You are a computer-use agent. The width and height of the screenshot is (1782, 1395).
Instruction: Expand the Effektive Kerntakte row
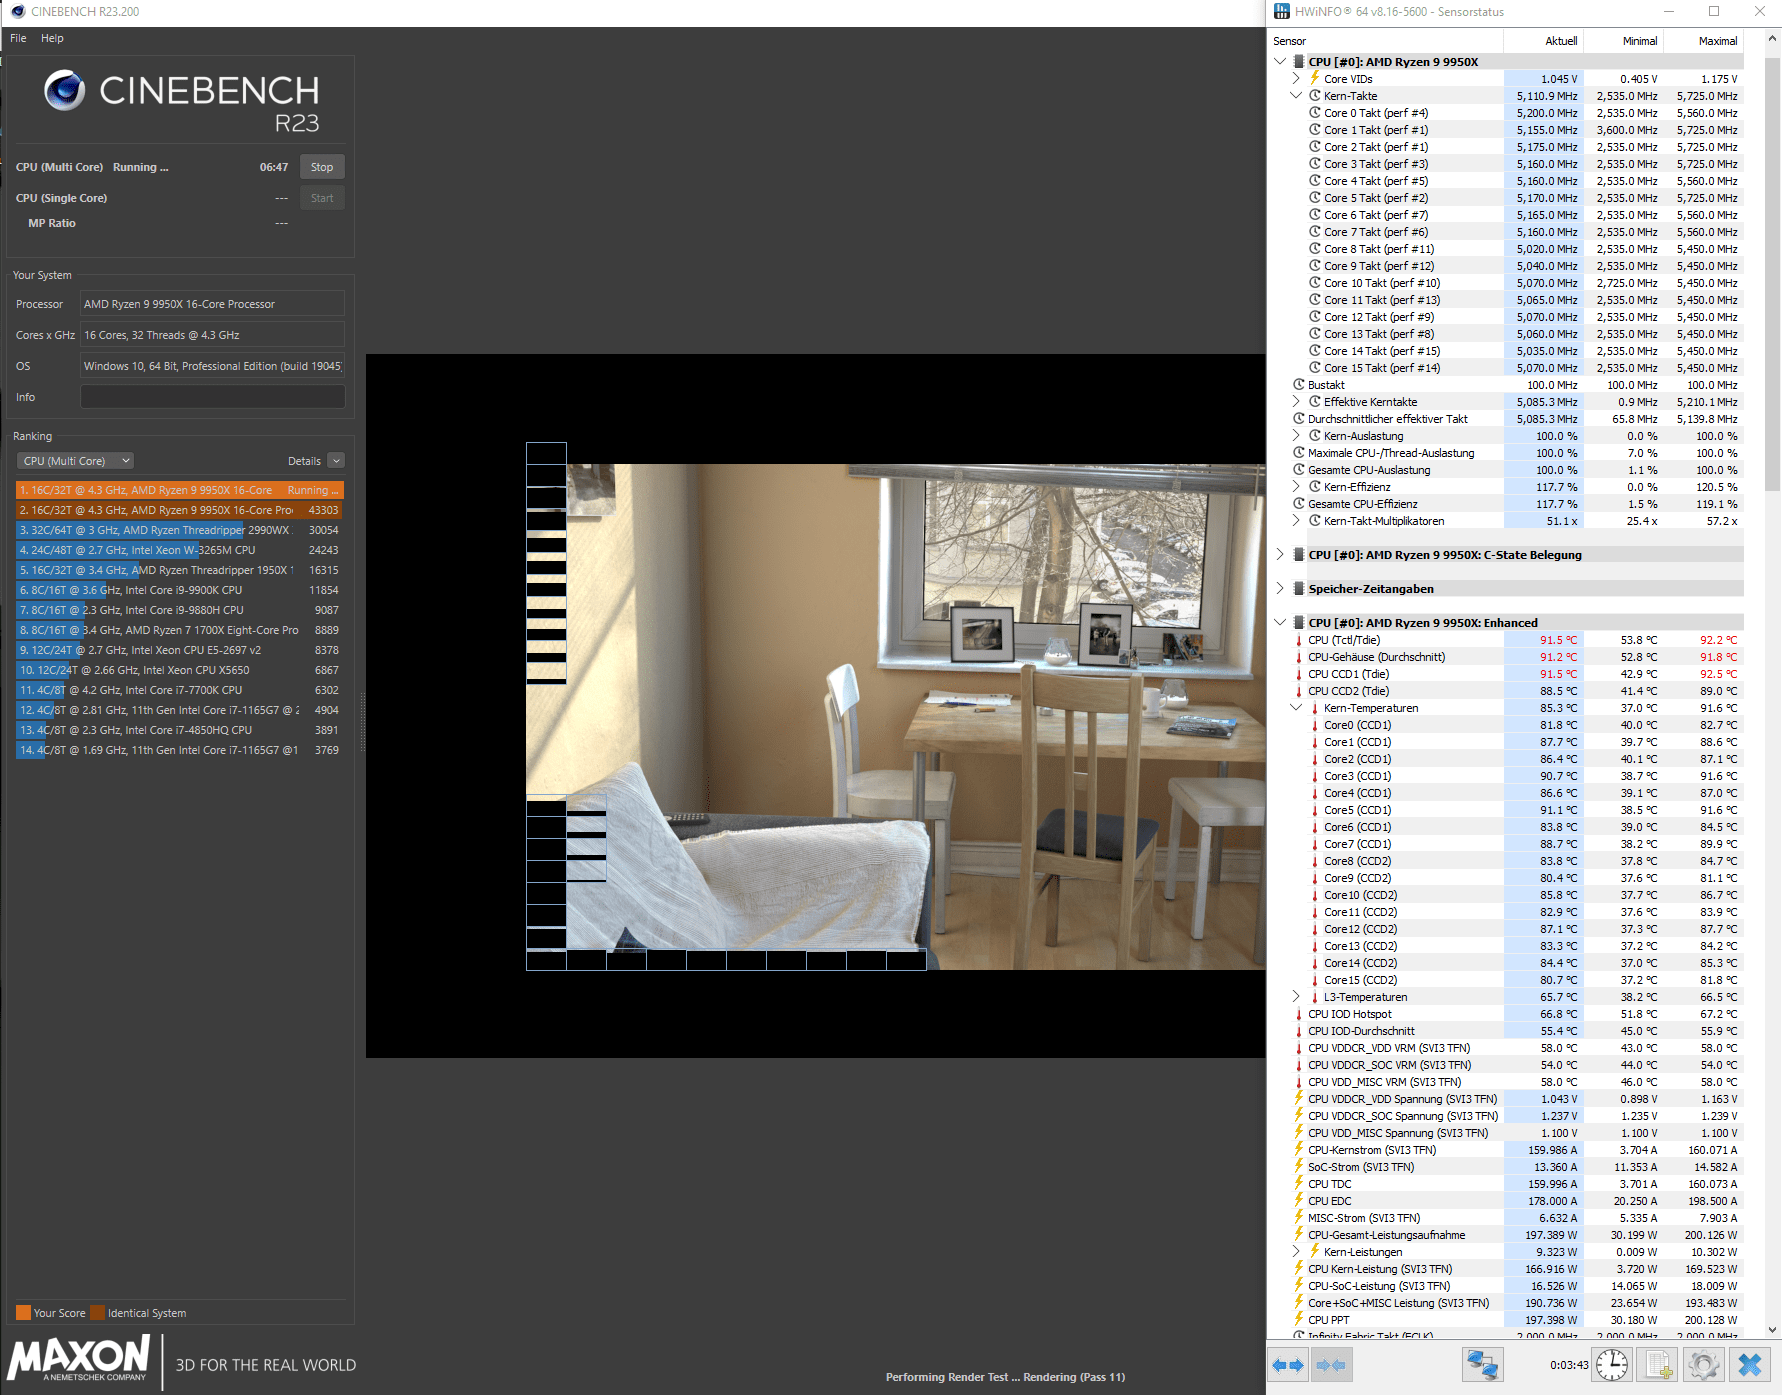point(1296,402)
